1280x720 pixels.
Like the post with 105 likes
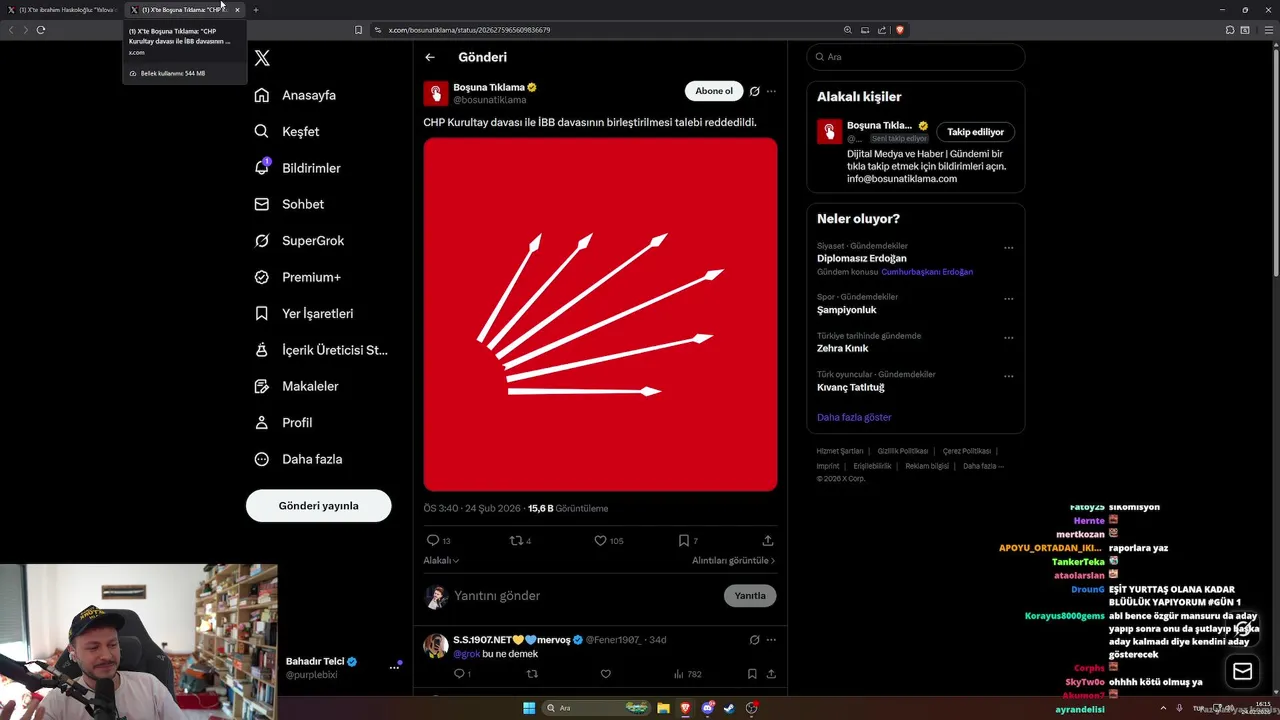[600, 540]
